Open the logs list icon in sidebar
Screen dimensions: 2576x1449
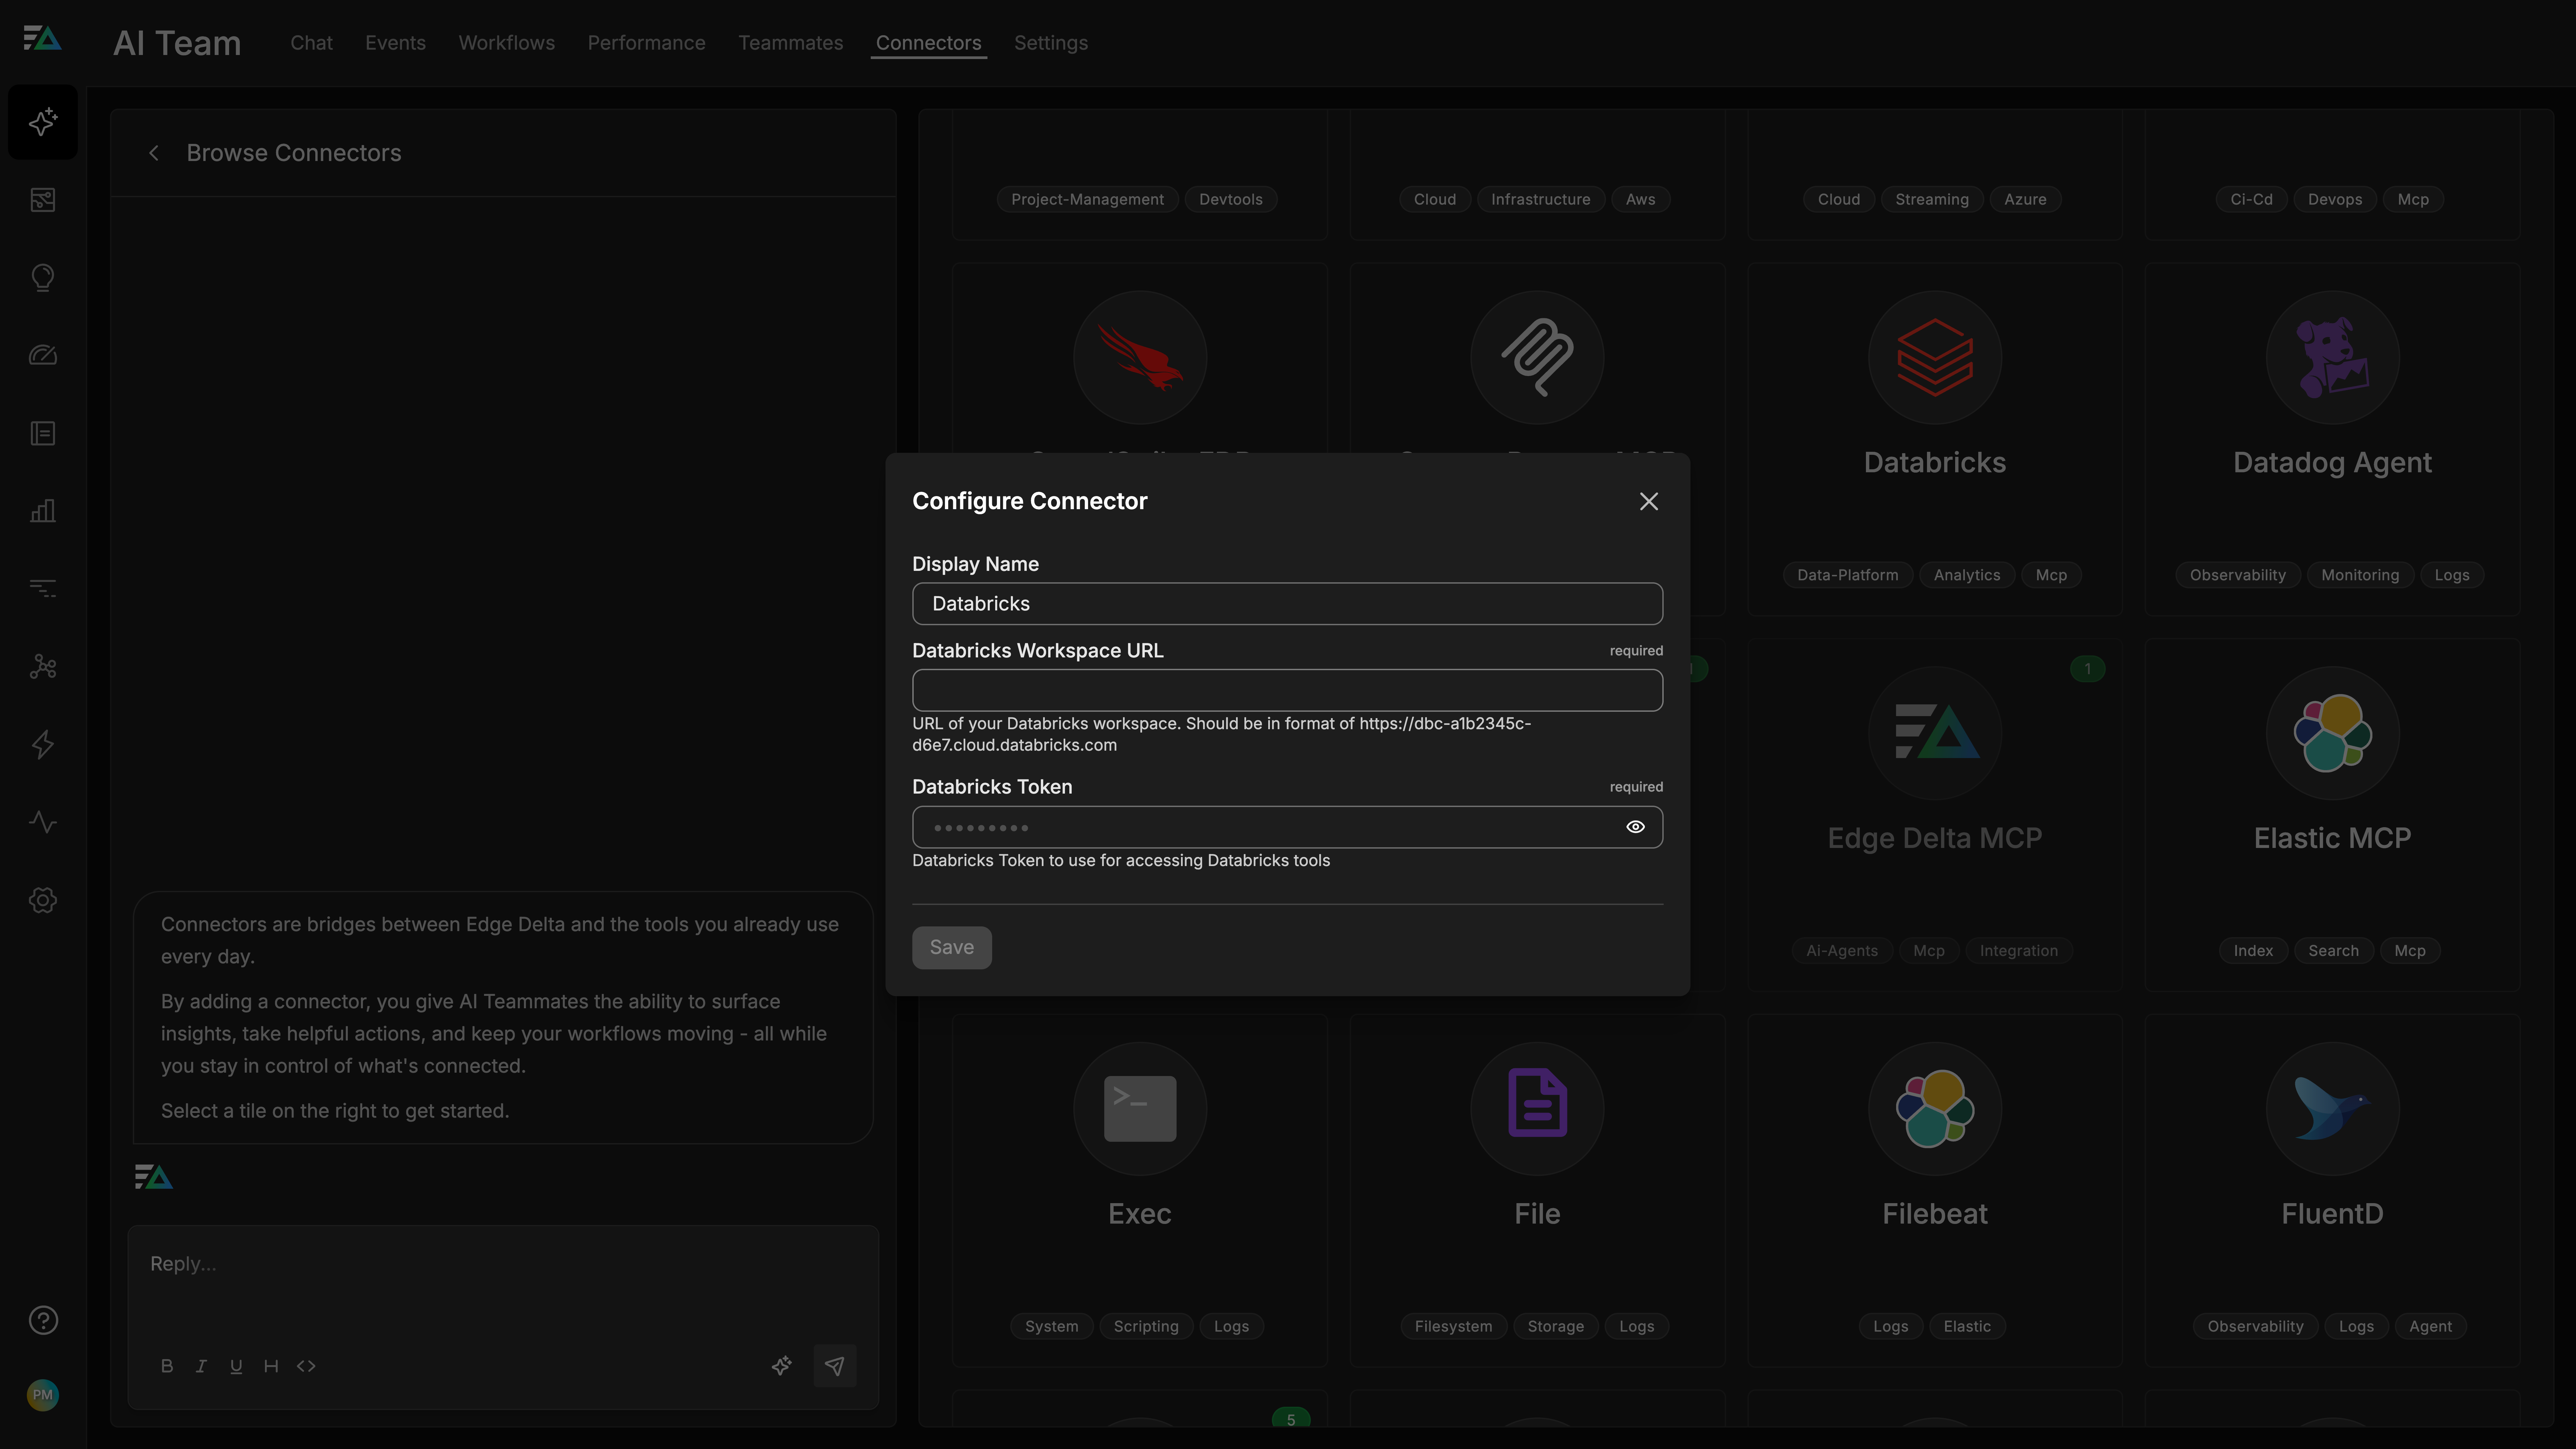[x=43, y=433]
